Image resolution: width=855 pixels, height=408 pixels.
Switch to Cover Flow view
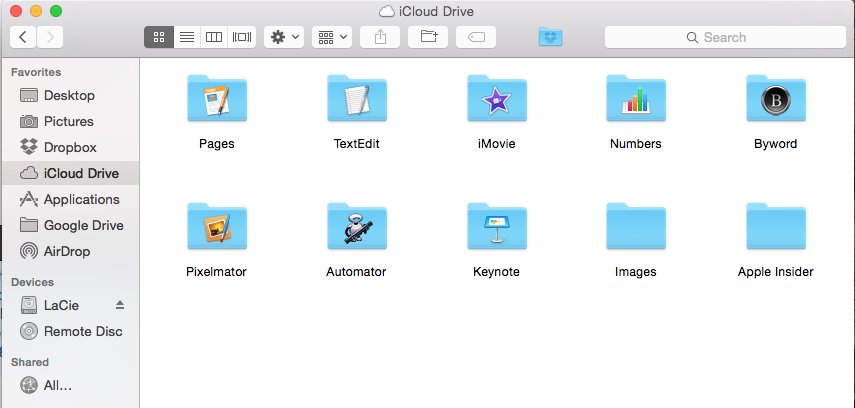click(x=242, y=37)
